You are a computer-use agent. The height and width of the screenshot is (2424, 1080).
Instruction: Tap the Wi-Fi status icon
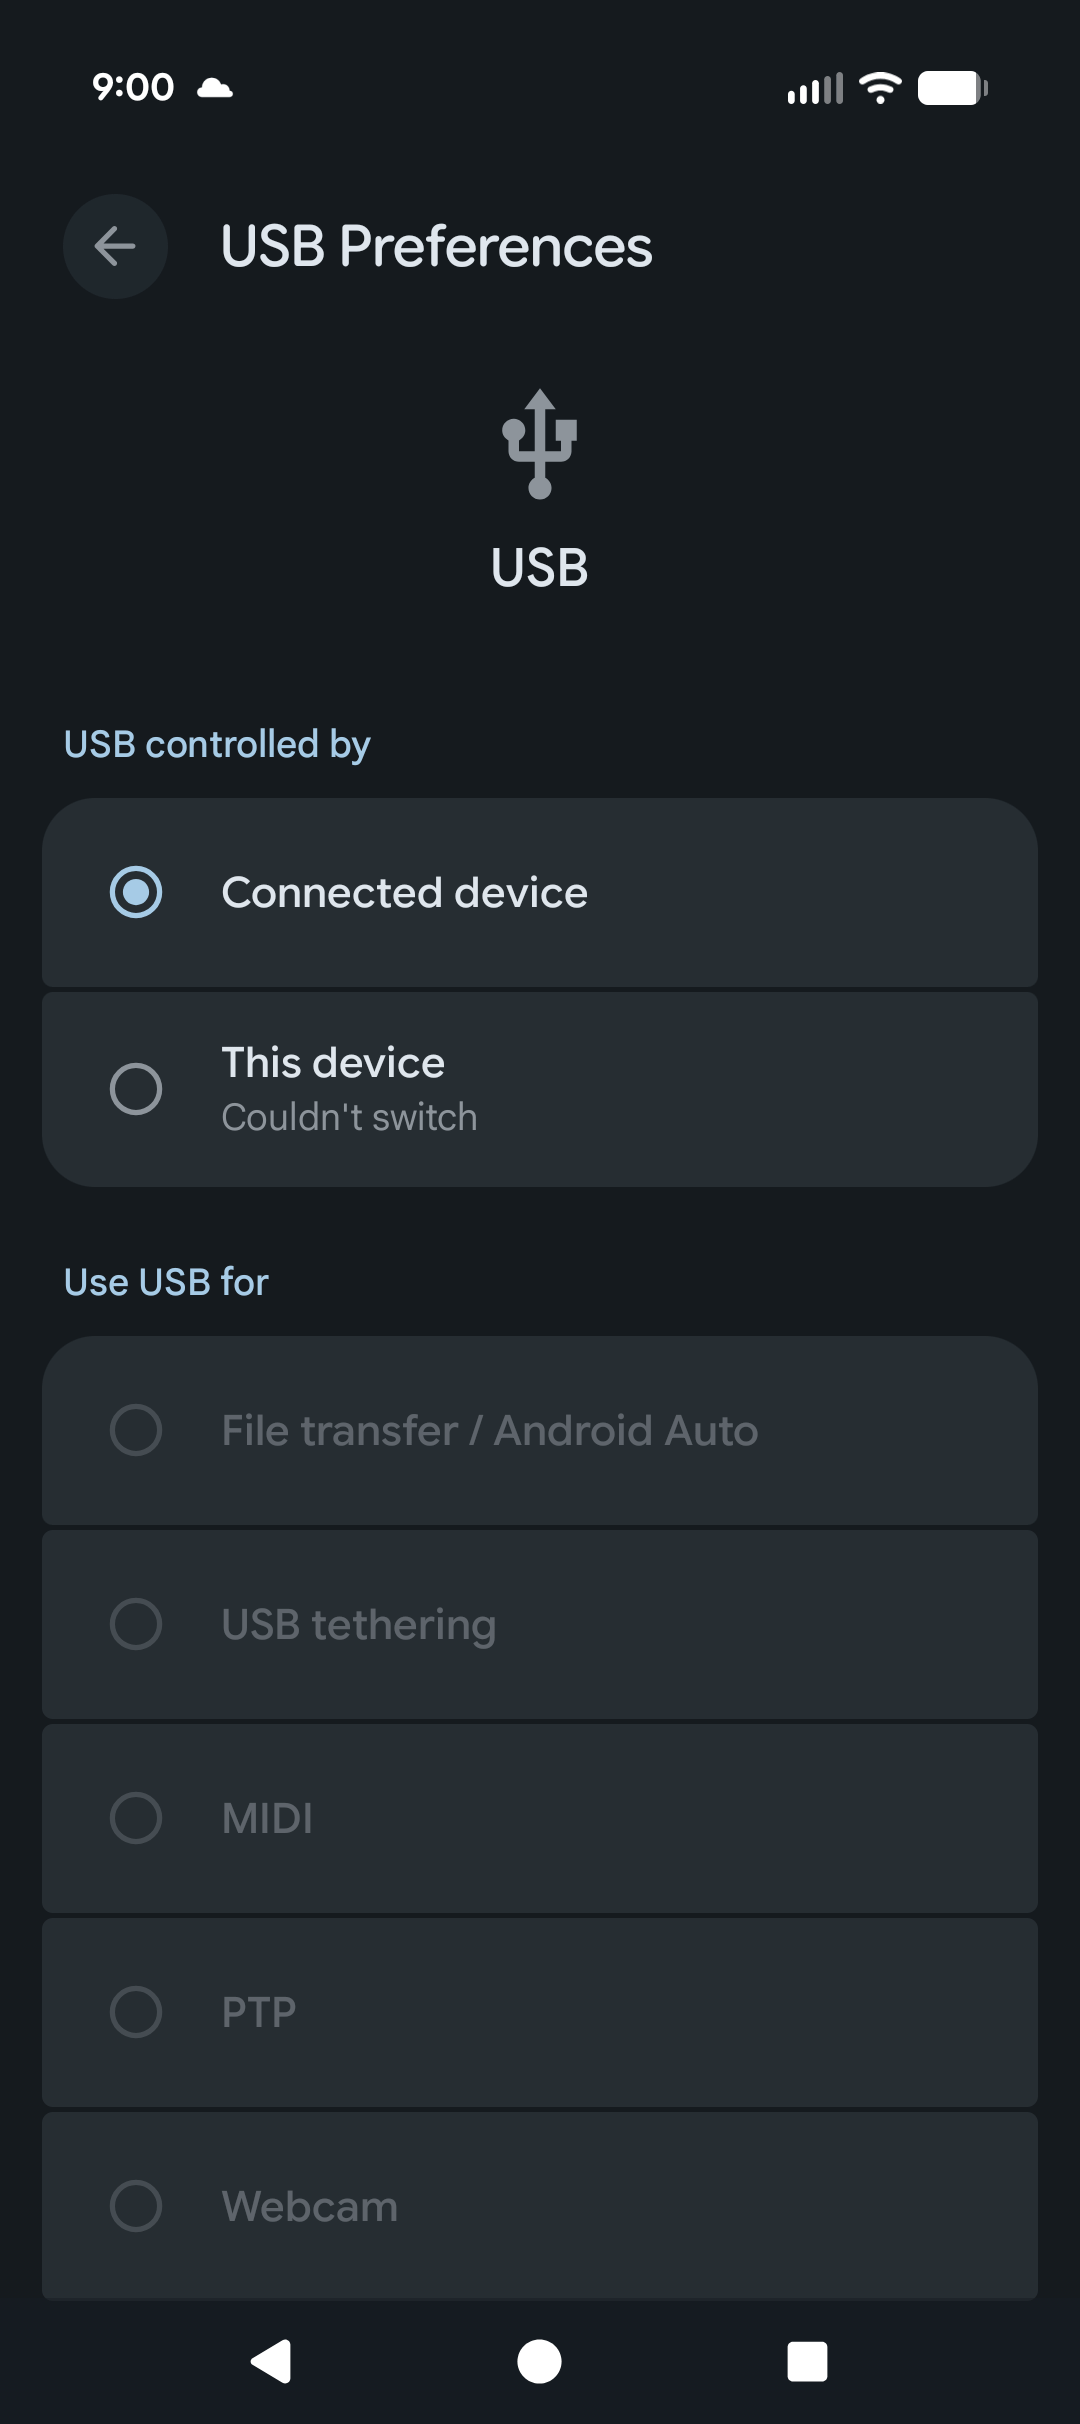tap(880, 88)
